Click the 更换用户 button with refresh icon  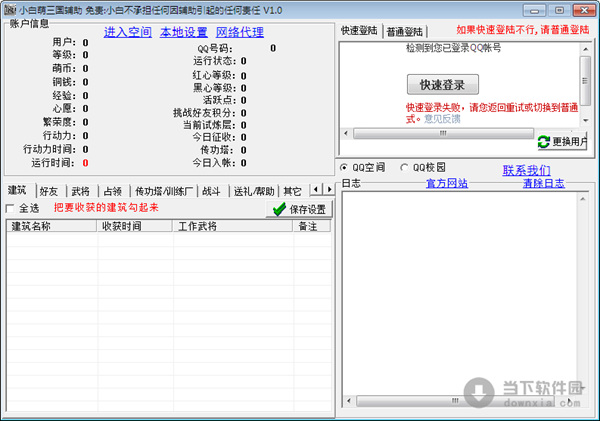tap(562, 142)
